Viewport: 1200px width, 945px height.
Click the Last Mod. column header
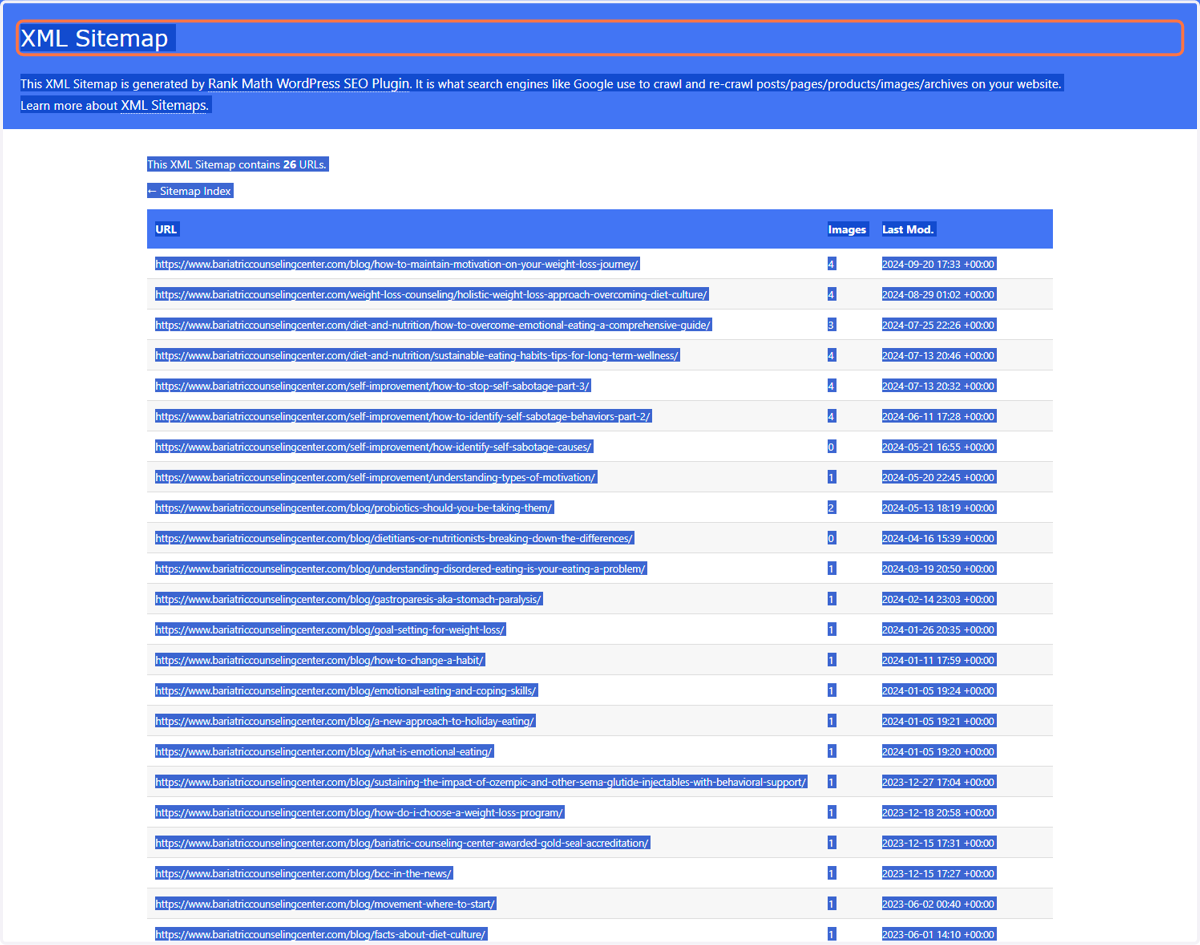[x=908, y=229]
